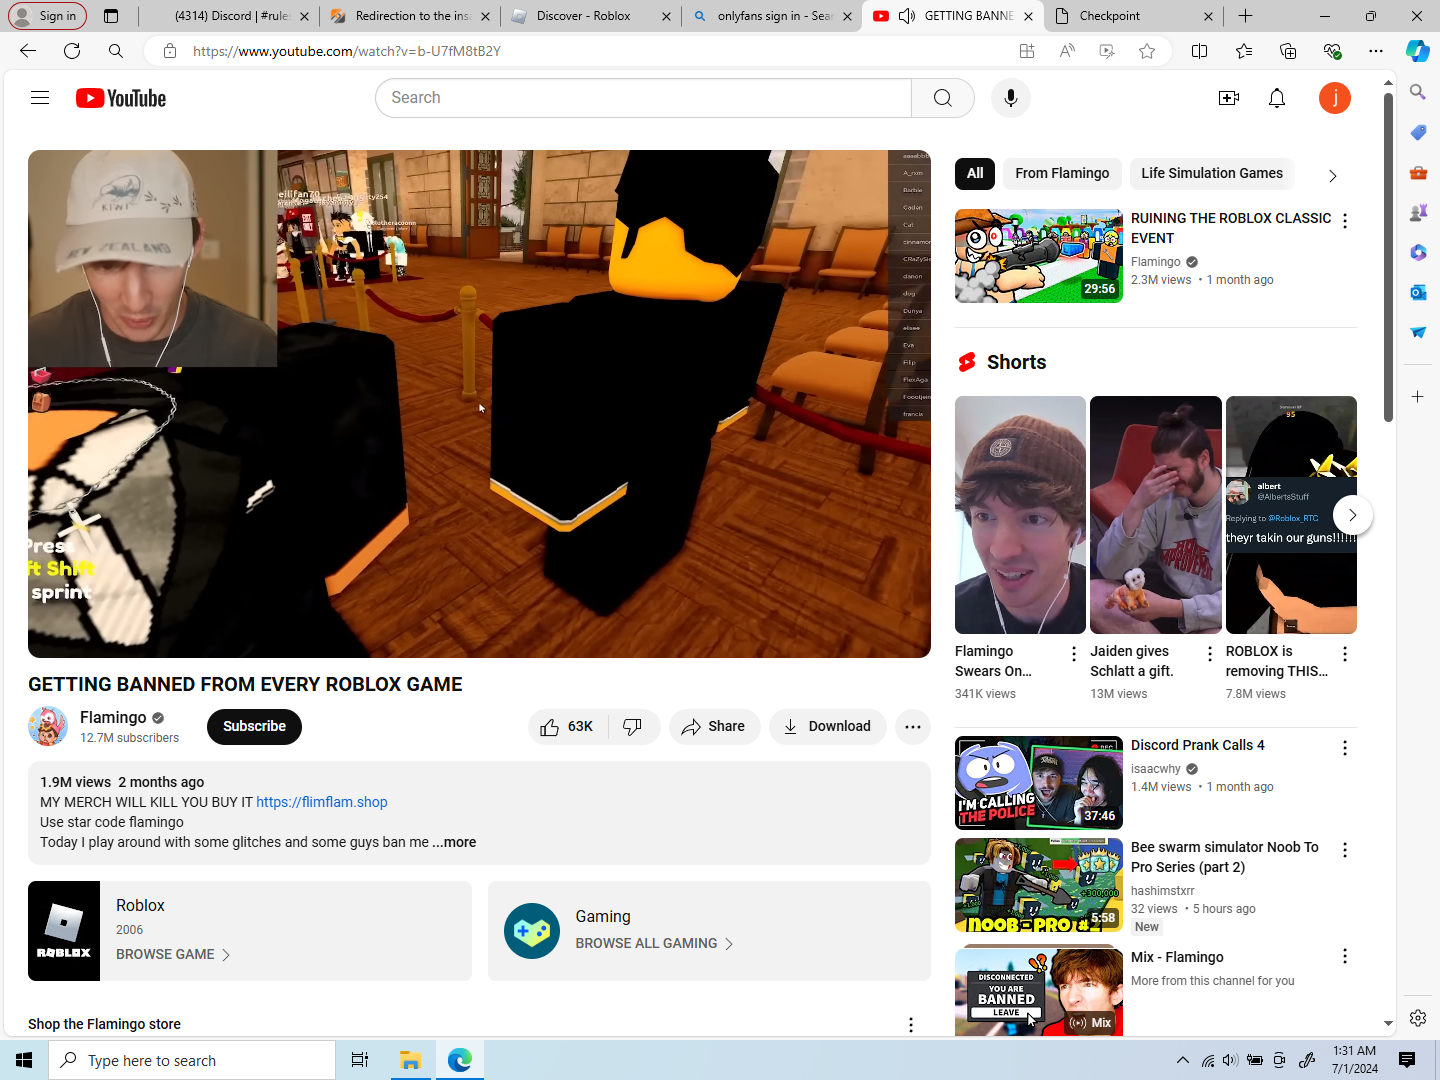Open options for Flamingo Swears On short
Viewport: 1440px width, 1080px height.
1074,654
